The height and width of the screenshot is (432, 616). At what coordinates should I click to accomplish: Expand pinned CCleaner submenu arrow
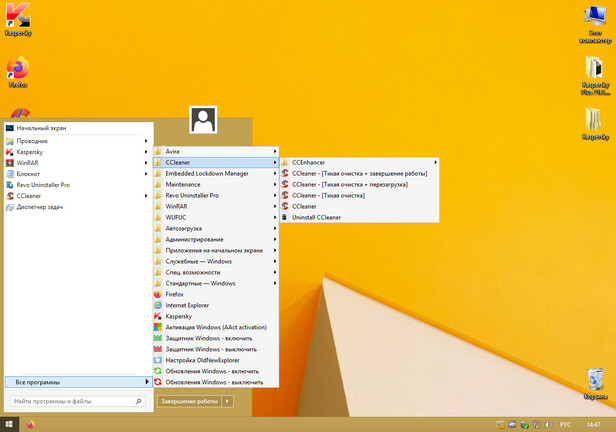click(146, 196)
